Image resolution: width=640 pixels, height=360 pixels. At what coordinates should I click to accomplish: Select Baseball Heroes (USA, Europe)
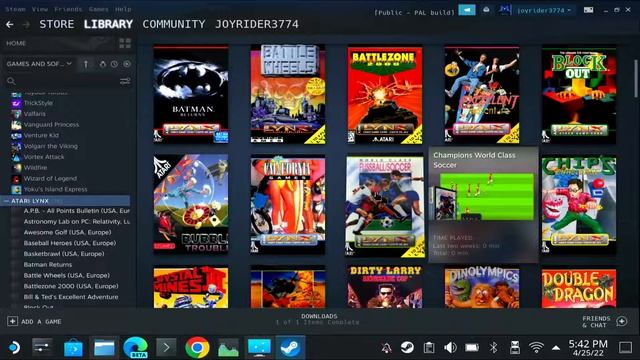tap(70, 243)
